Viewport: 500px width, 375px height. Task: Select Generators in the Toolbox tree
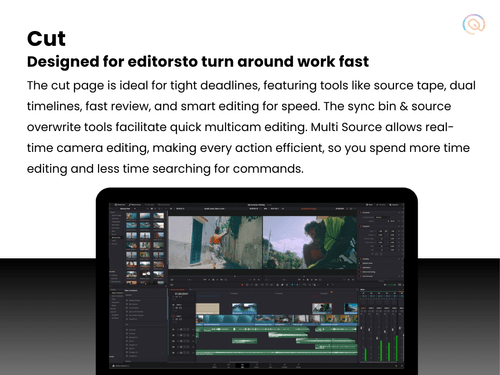pyautogui.click(x=115, y=302)
